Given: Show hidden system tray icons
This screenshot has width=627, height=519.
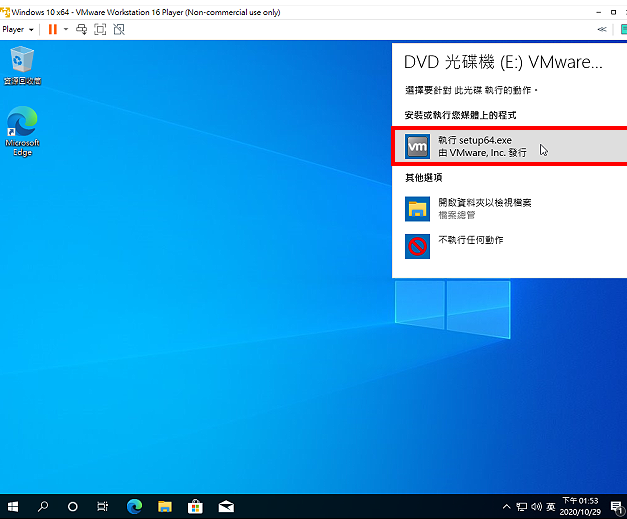Looking at the screenshot, I should coord(506,507).
